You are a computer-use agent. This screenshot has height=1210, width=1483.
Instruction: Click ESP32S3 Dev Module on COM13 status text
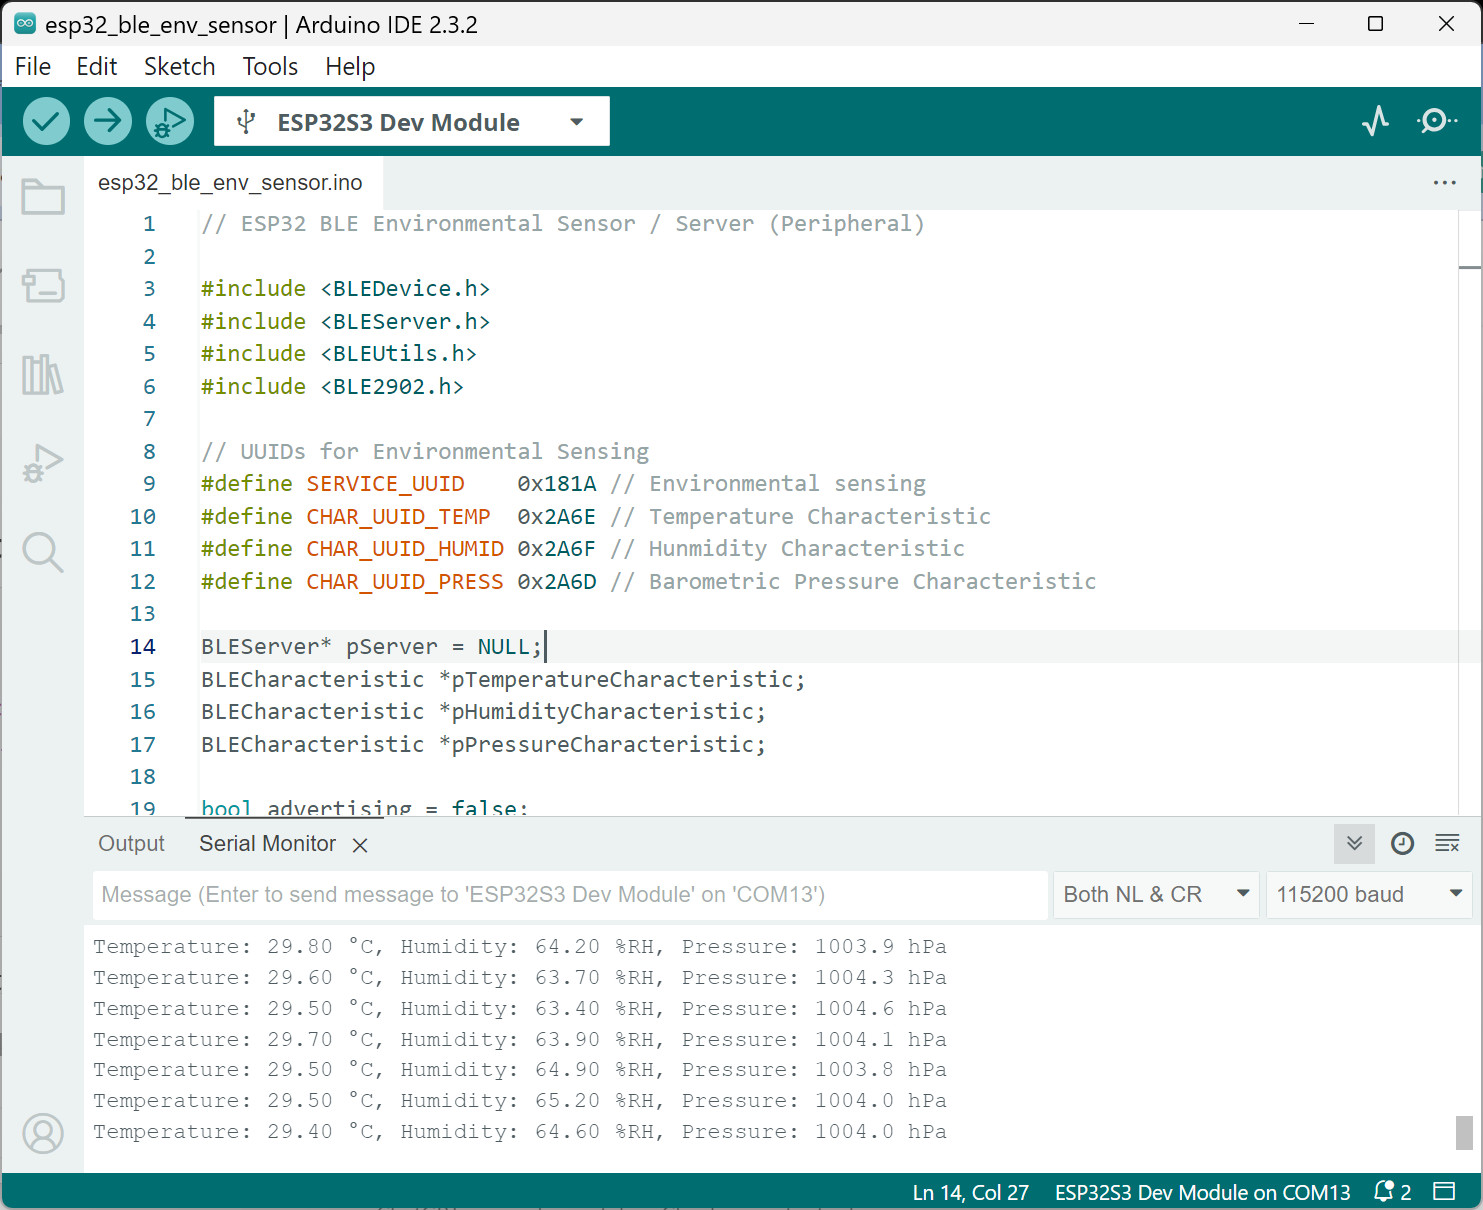[1203, 1192]
